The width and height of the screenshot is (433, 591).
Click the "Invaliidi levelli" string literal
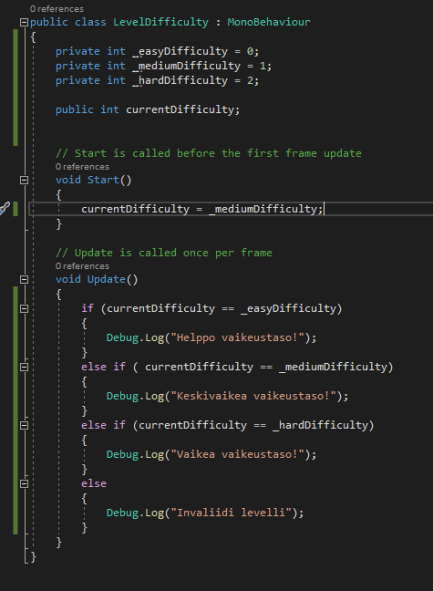click(x=231, y=513)
